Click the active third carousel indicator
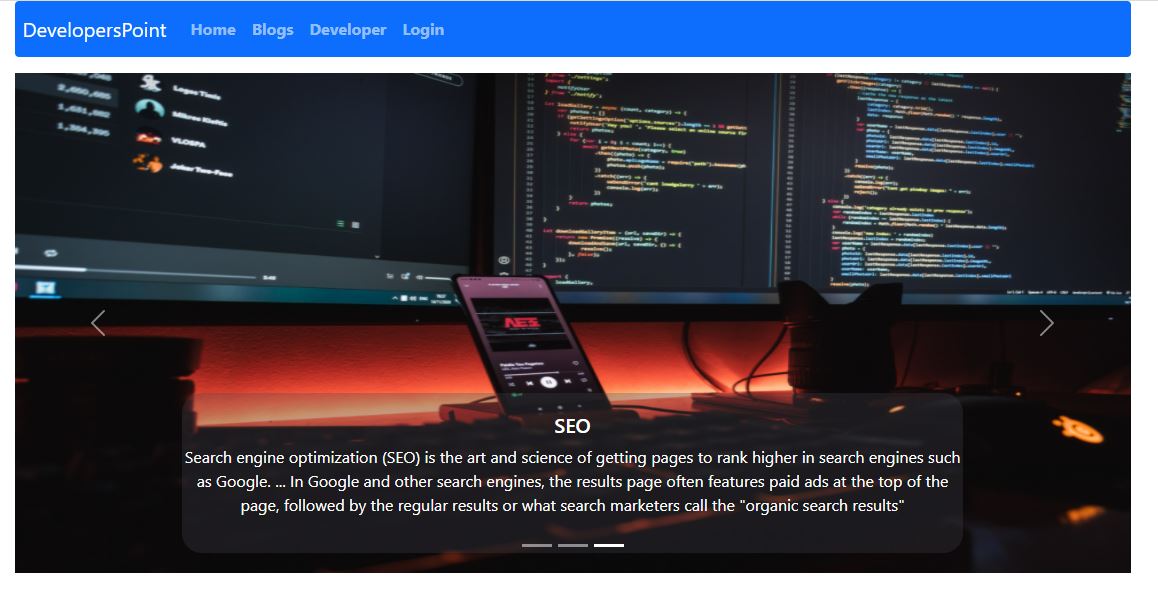Image resolution: width=1158 pixels, height=600 pixels. pyautogui.click(x=609, y=545)
